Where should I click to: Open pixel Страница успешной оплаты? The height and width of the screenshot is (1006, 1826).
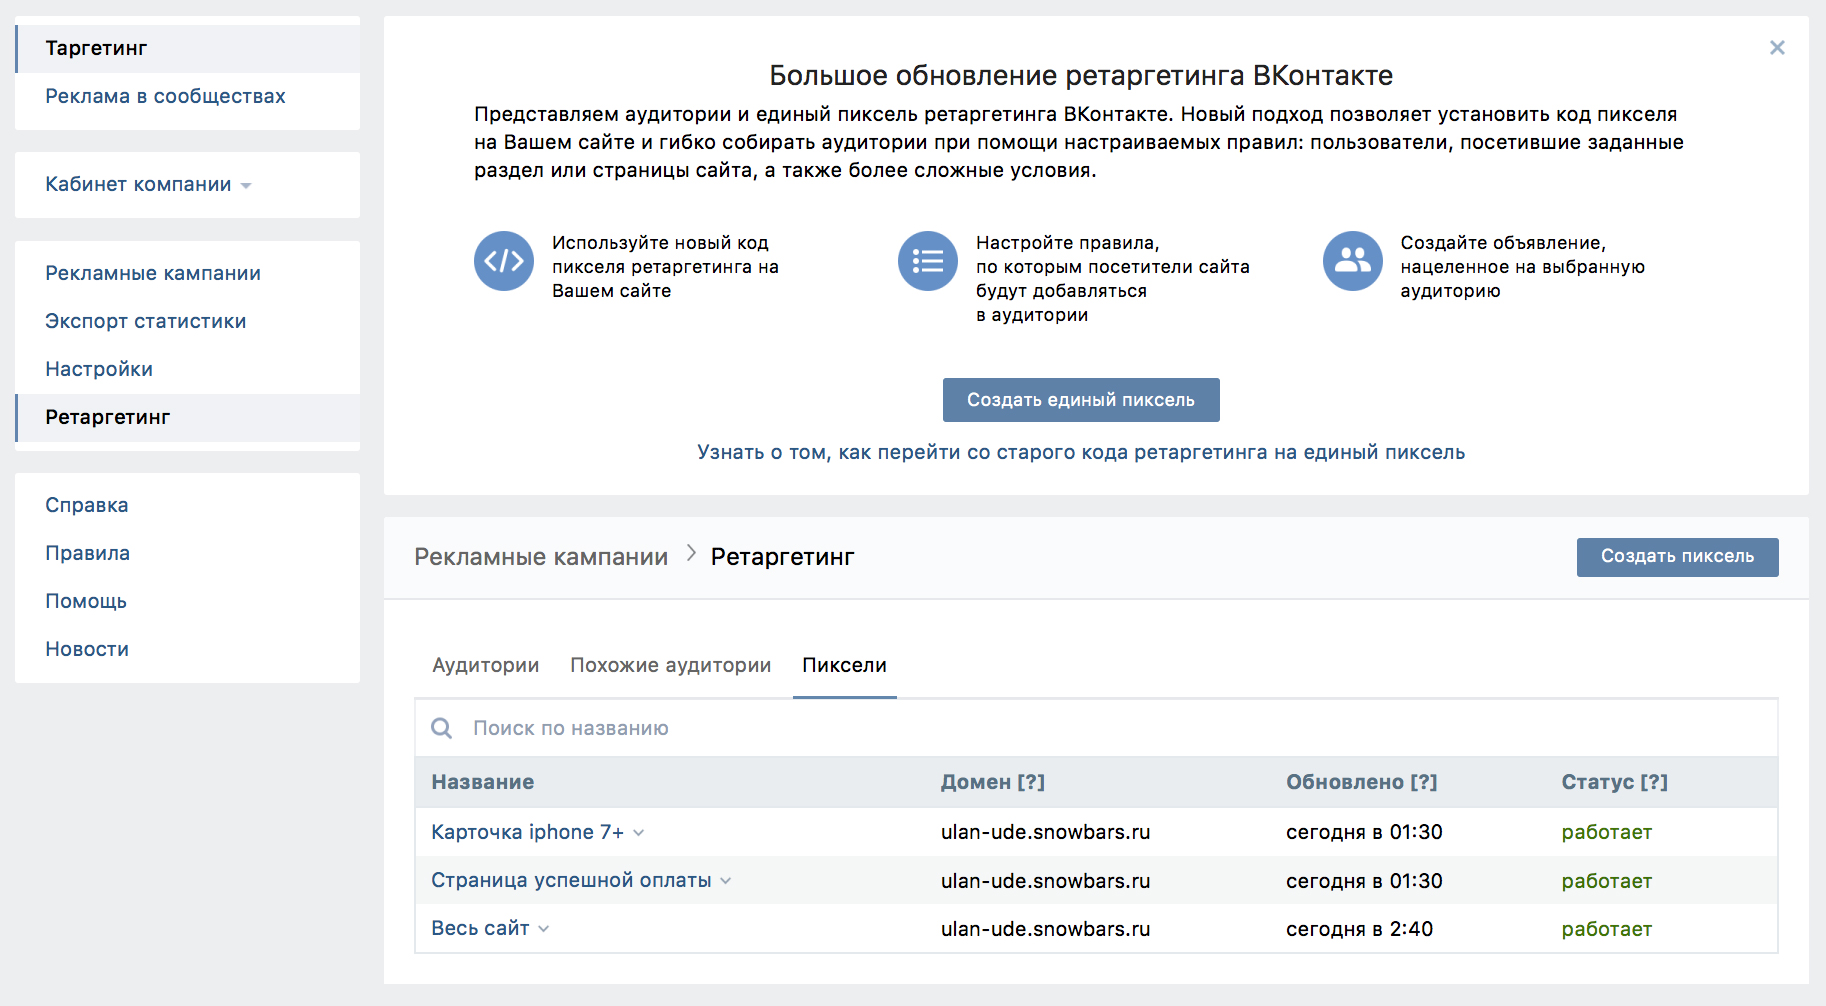pyautogui.click(x=571, y=880)
